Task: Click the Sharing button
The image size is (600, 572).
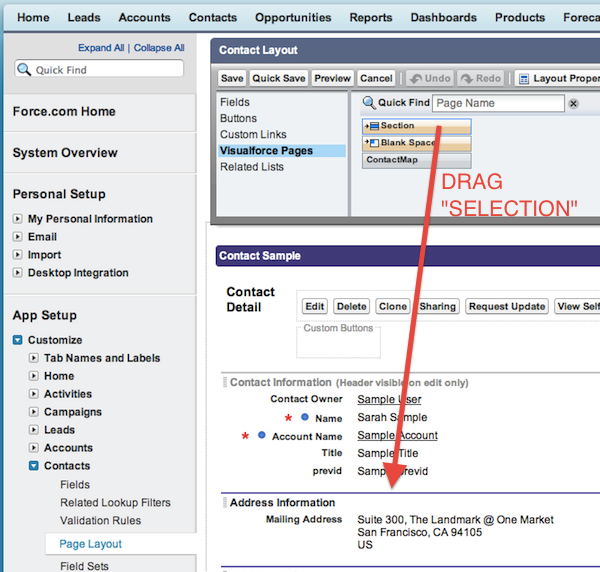Action: pos(437,306)
